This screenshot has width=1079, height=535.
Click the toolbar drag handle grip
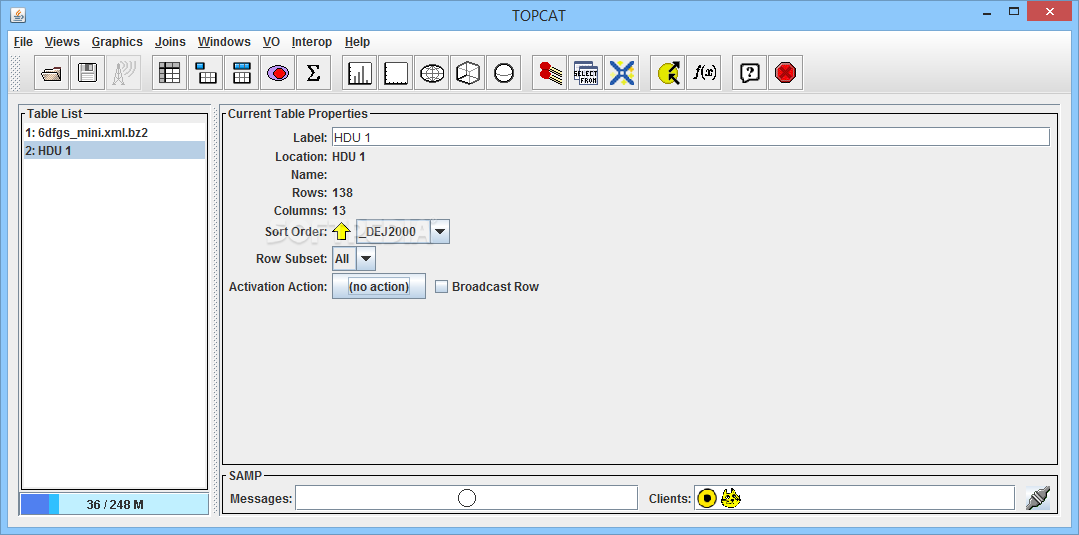click(x=16, y=73)
